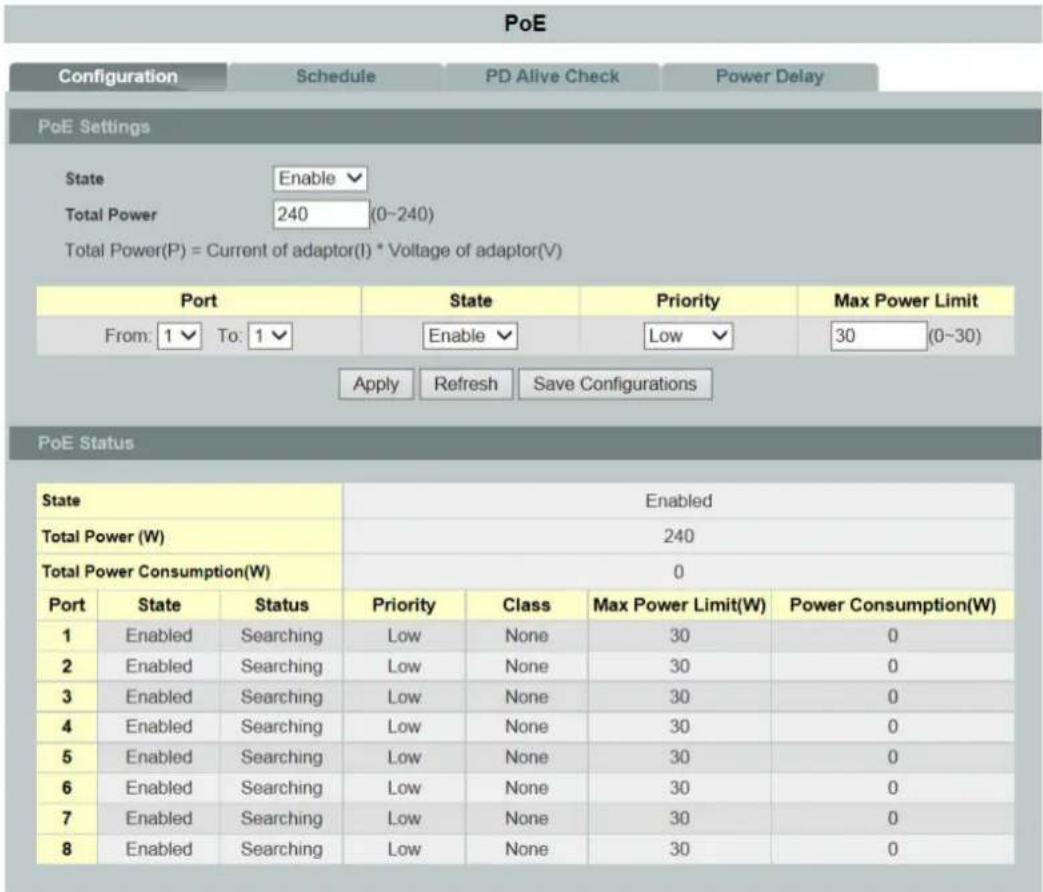Click the Low priority of port 3
The height and width of the screenshot is (892, 1043).
[404, 697]
